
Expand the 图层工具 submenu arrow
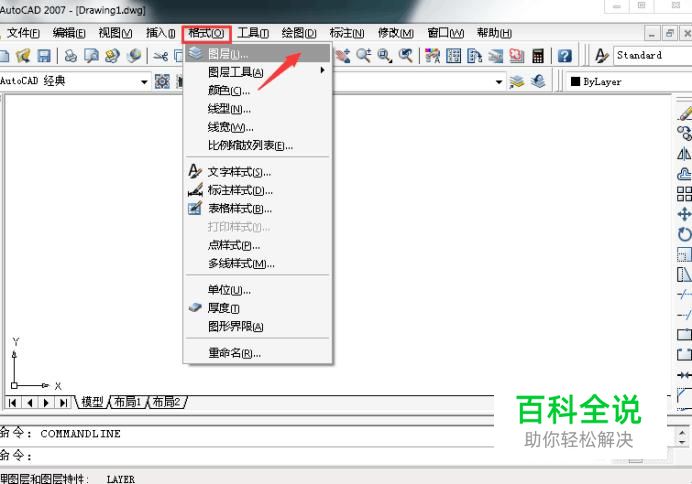click(323, 70)
